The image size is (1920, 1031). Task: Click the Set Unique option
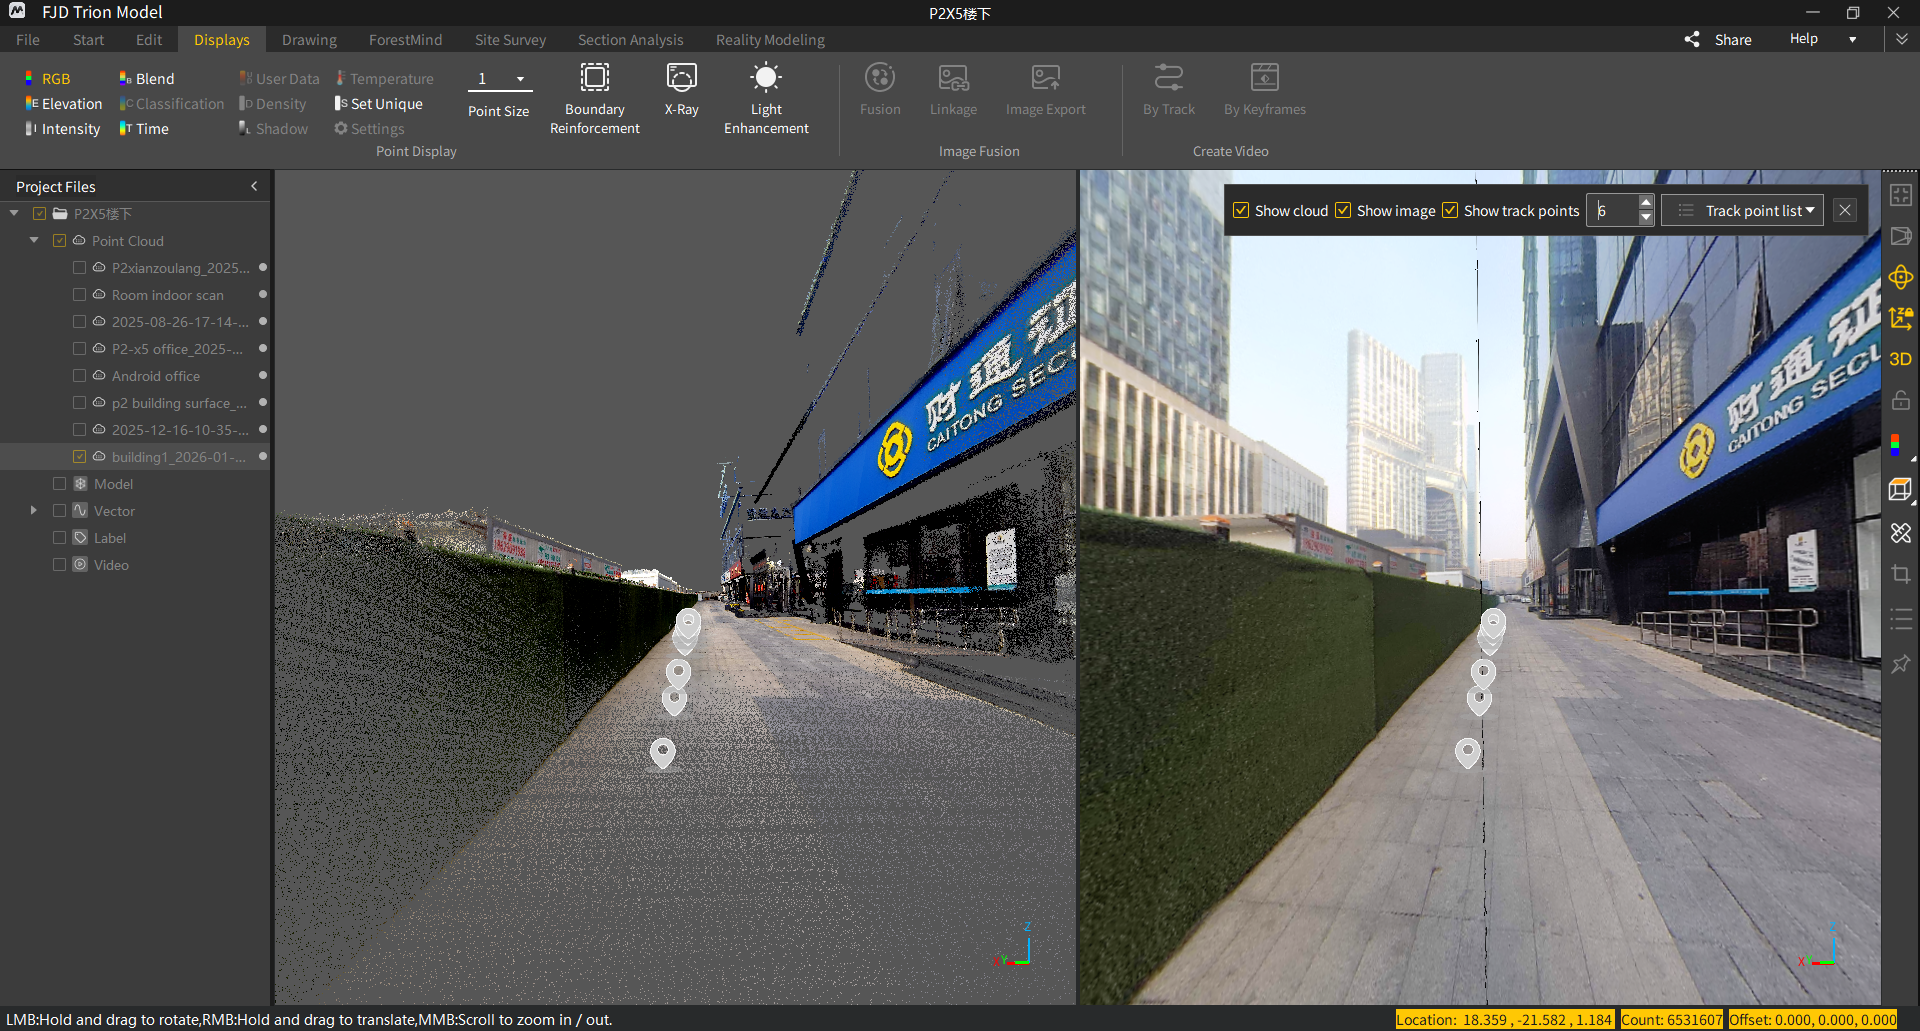[x=378, y=104]
